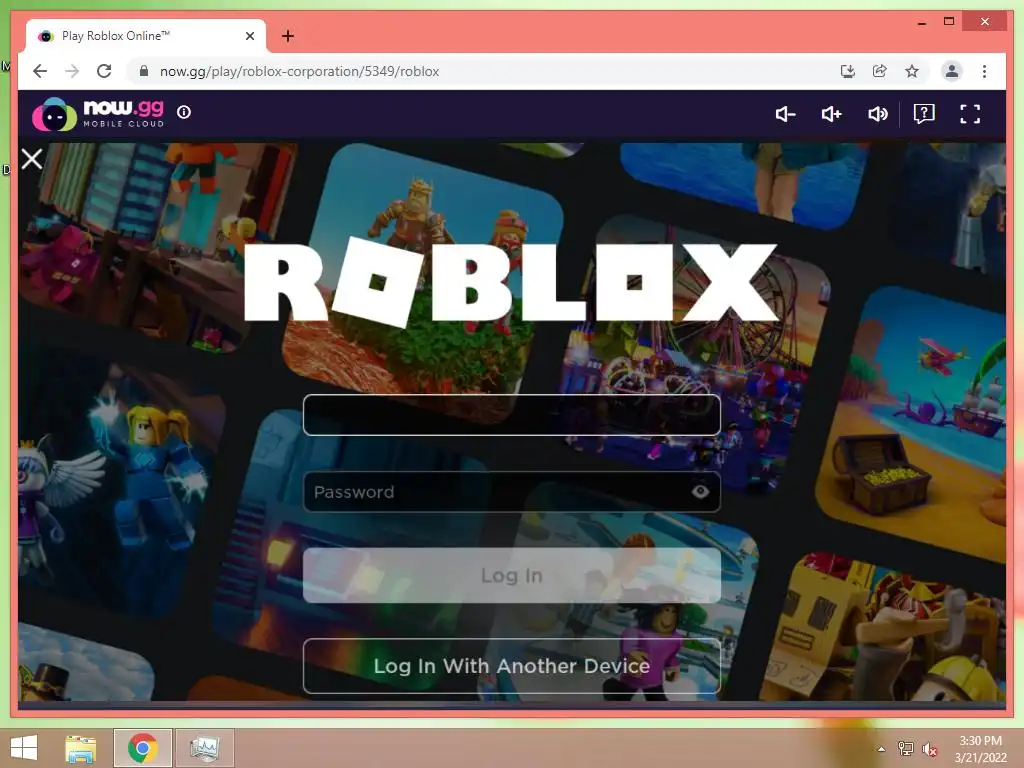This screenshot has height=768, width=1024.
Task: Go forward in Chrome
Action: (x=72, y=71)
